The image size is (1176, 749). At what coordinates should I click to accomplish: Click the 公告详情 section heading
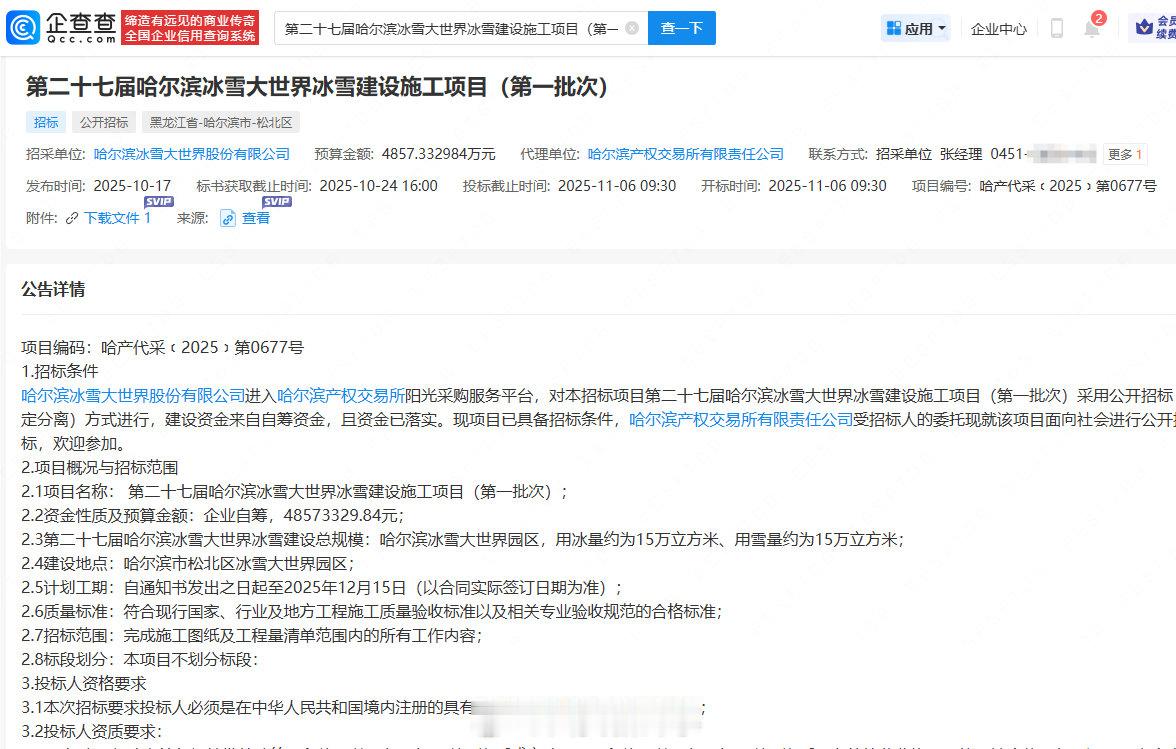[53, 289]
